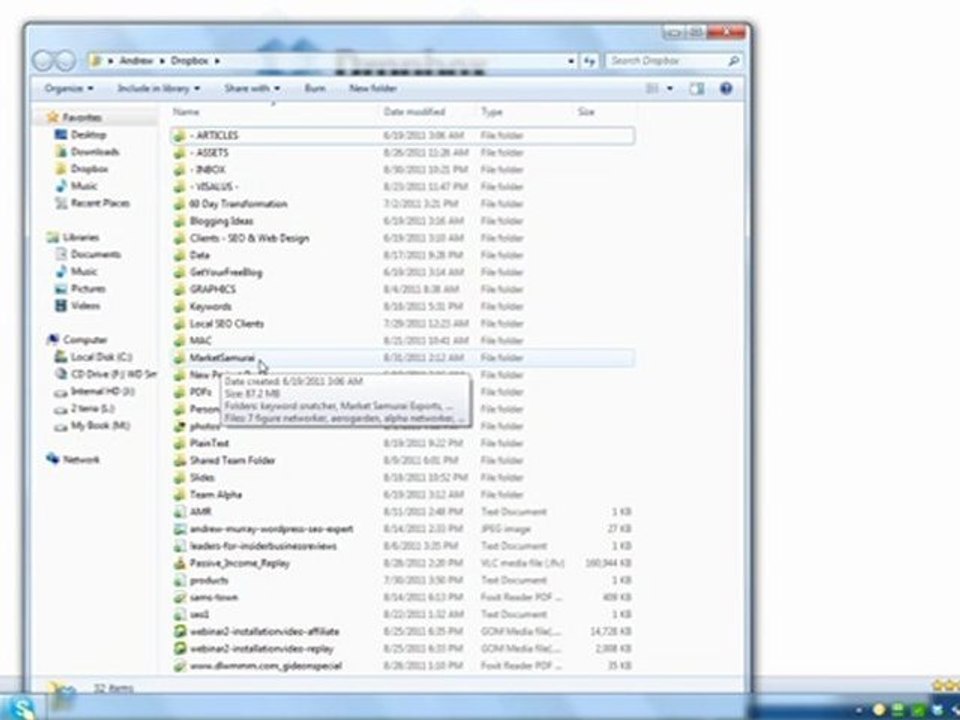Click the refresh button beside address bar

[589, 61]
